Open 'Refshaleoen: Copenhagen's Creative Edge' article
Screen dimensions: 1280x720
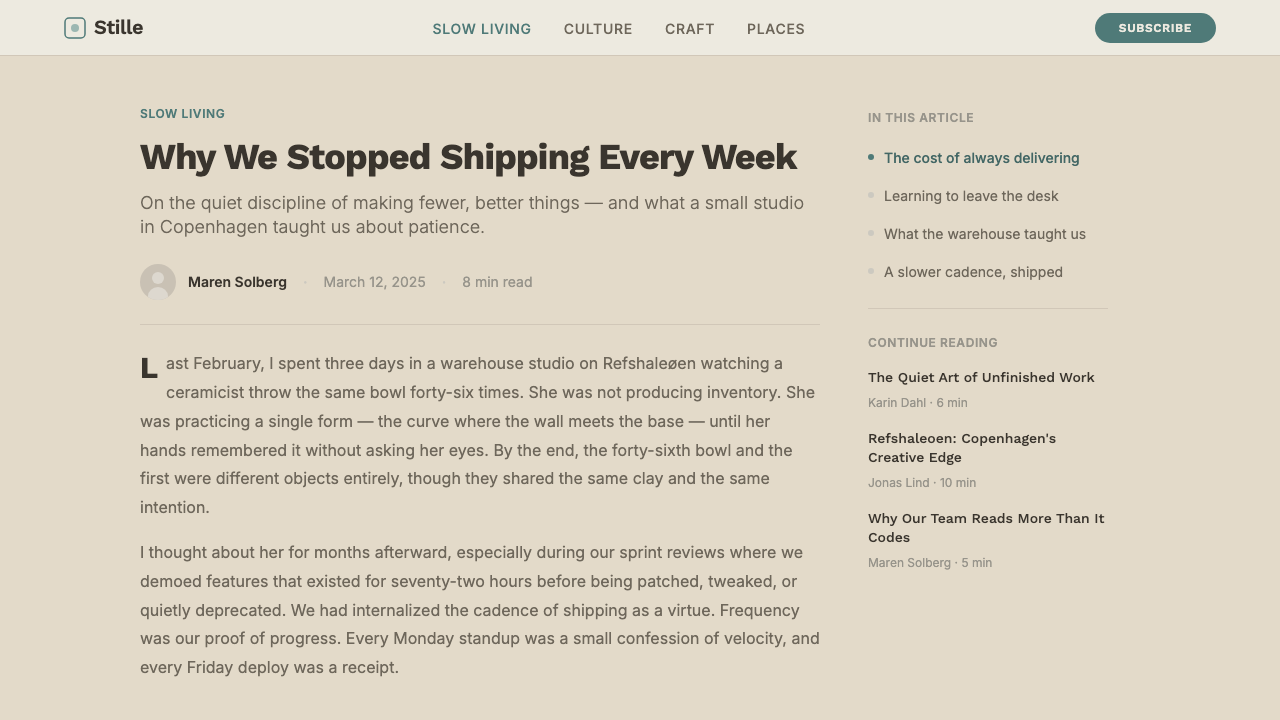[962, 448]
